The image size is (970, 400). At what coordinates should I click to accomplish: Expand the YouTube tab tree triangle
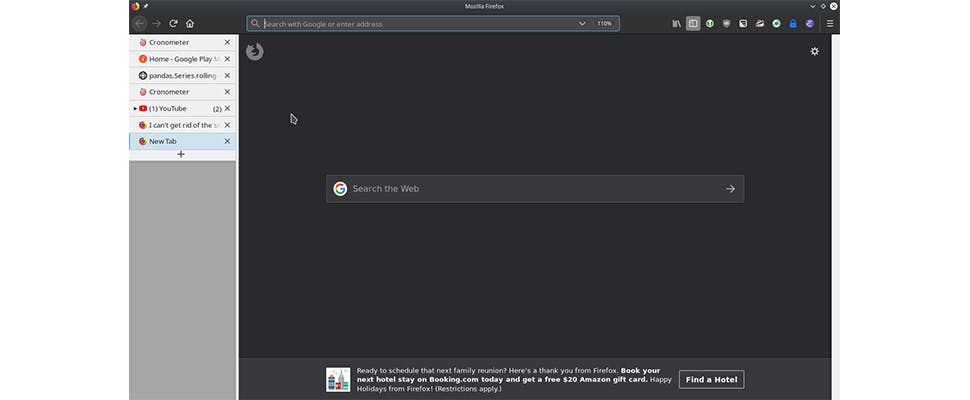(x=135, y=108)
